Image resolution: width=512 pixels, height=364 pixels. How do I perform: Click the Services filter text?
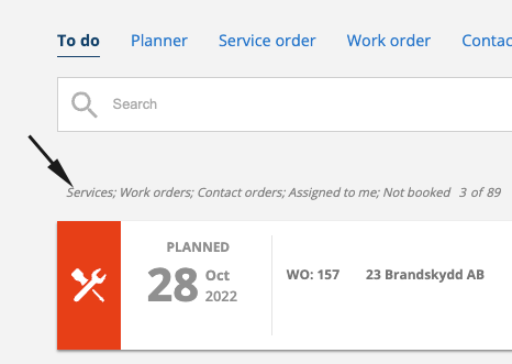click(91, 193)
